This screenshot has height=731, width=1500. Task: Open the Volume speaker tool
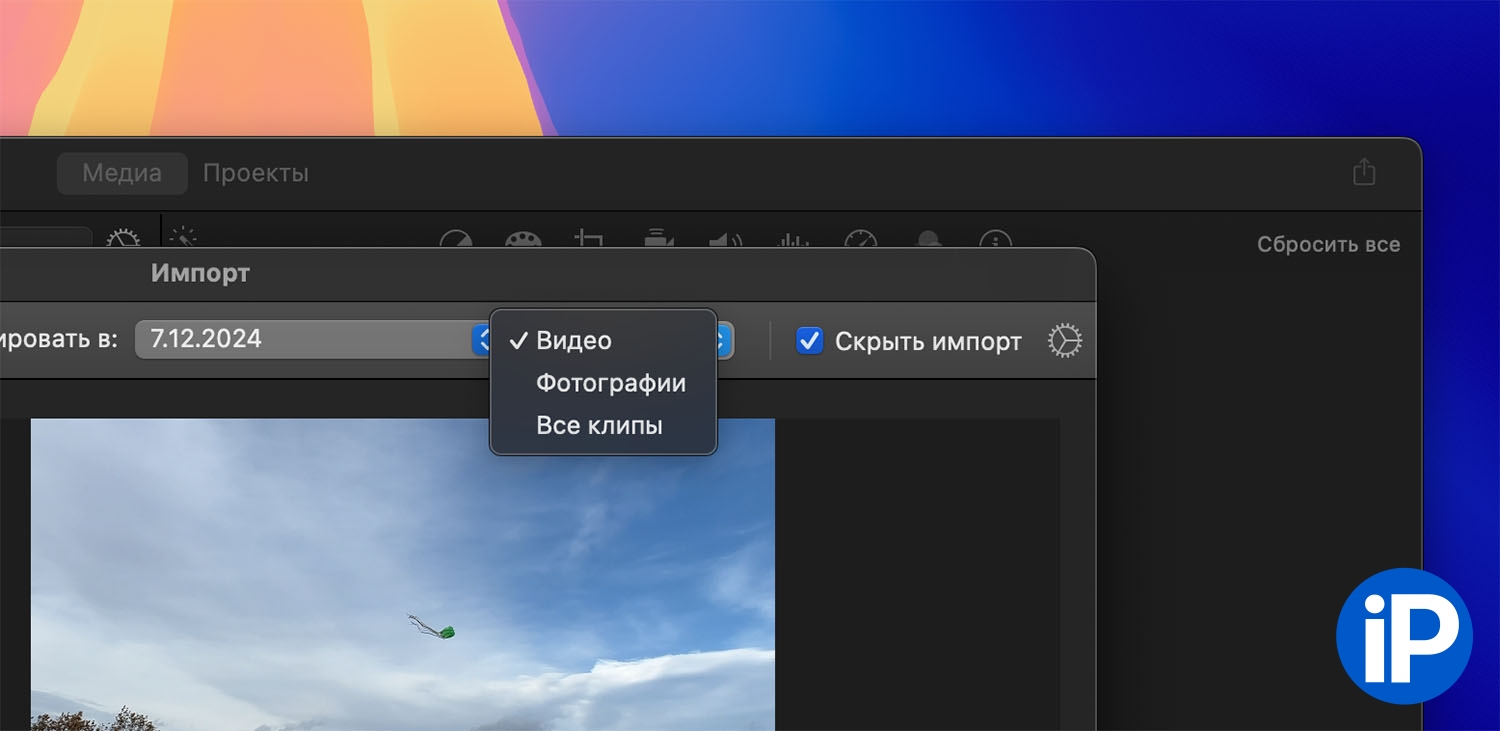point(725,240)
